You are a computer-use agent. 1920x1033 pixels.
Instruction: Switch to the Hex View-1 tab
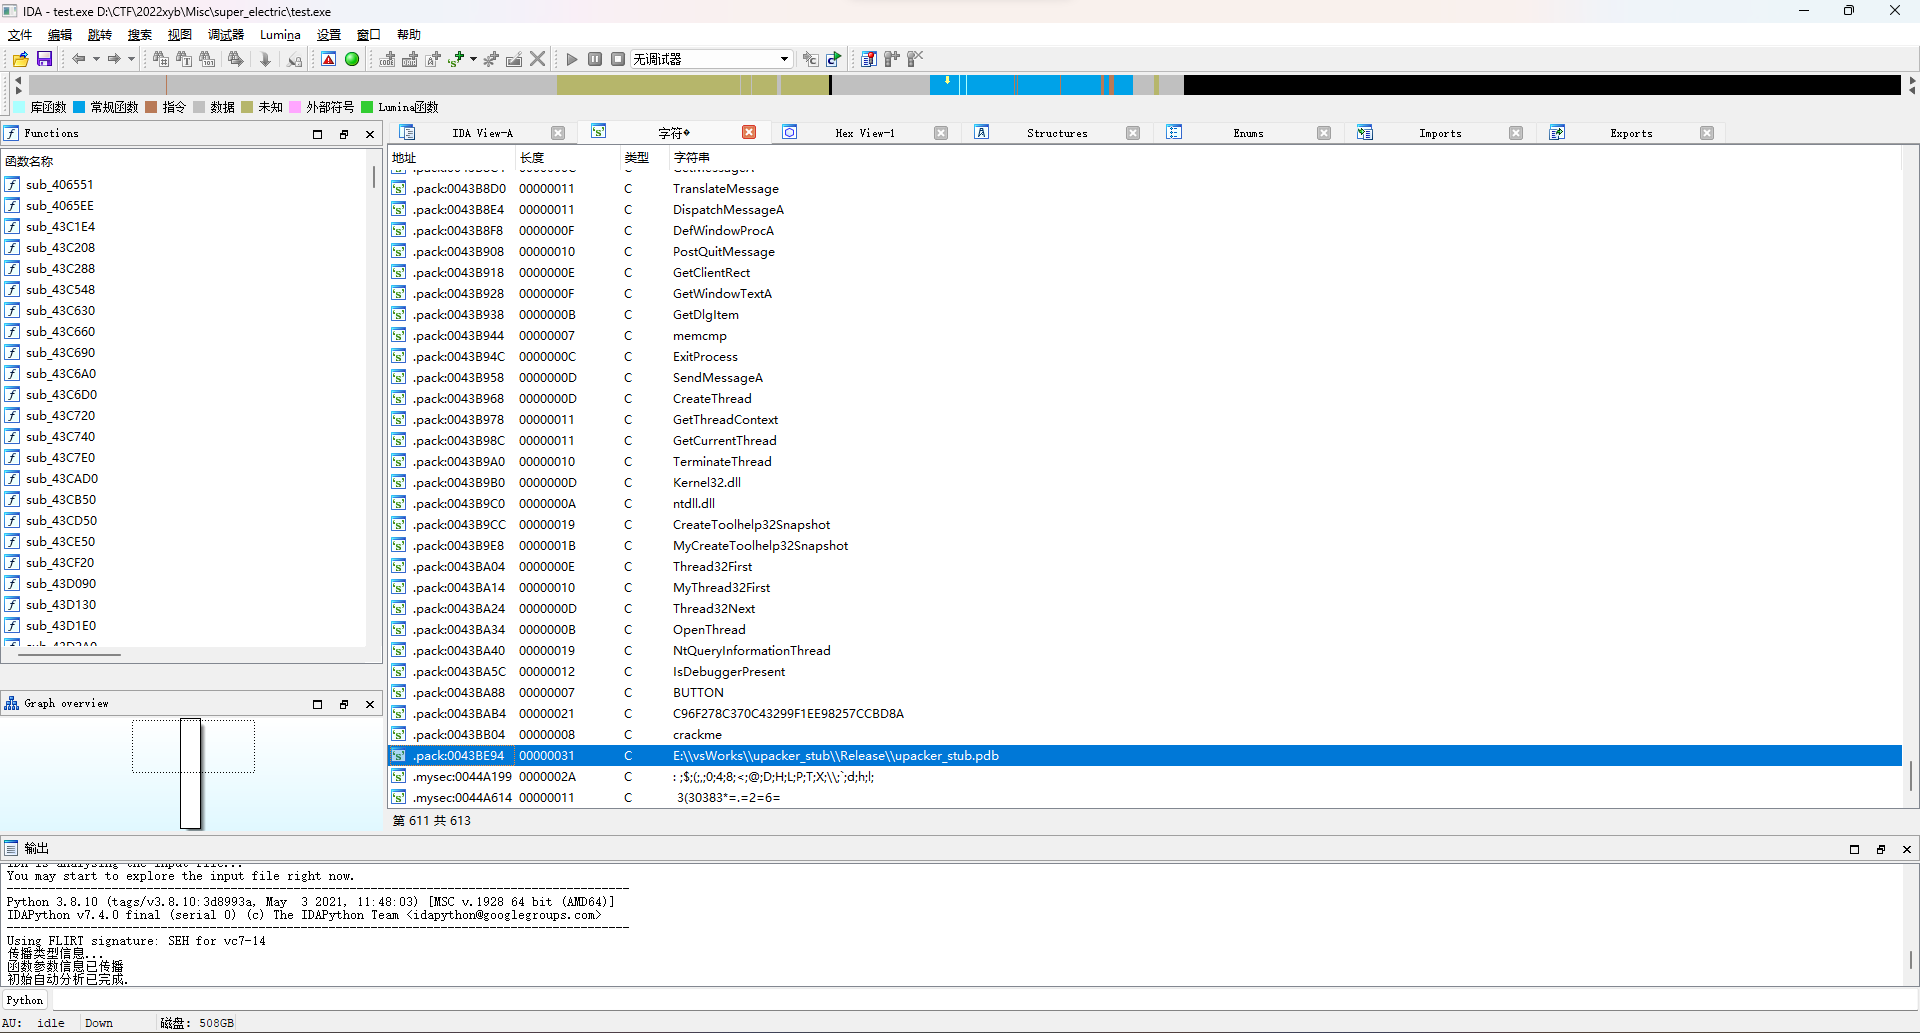[x=865, y=133]
